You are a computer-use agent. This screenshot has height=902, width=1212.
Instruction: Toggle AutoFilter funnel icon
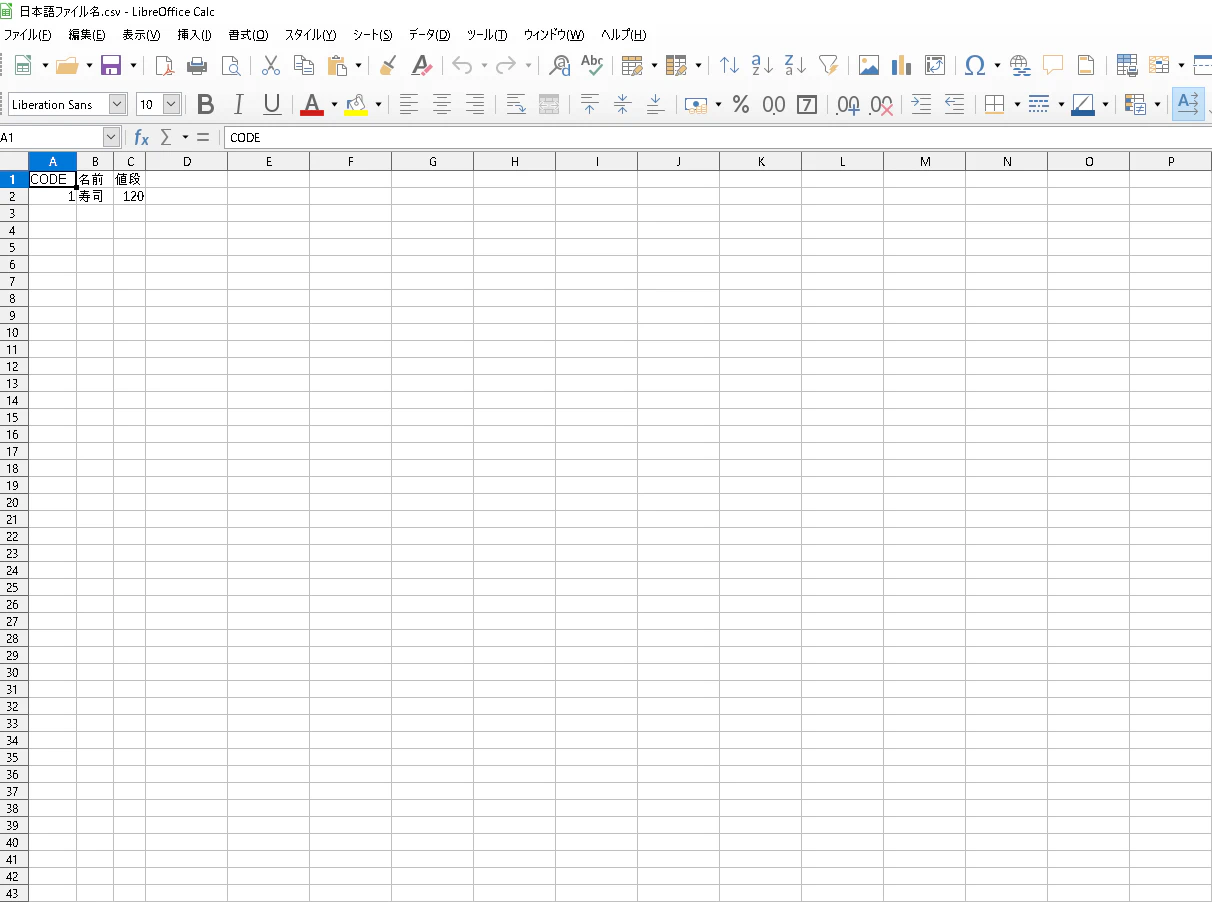tap(828, 66)
